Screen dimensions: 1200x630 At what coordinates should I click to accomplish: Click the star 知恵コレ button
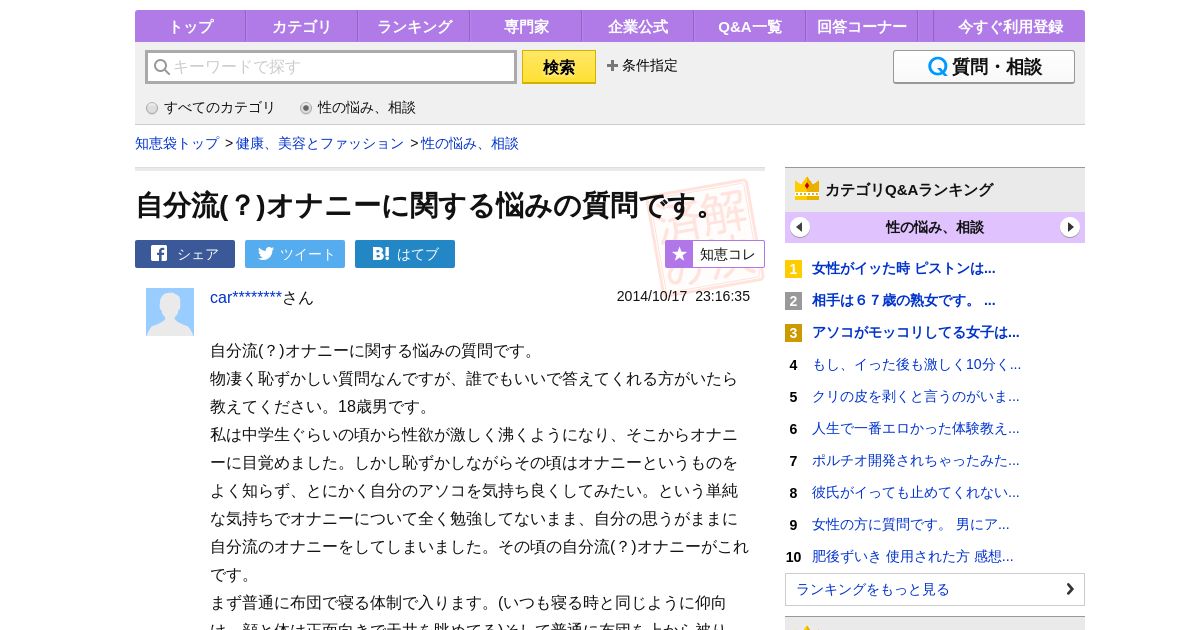715,254
